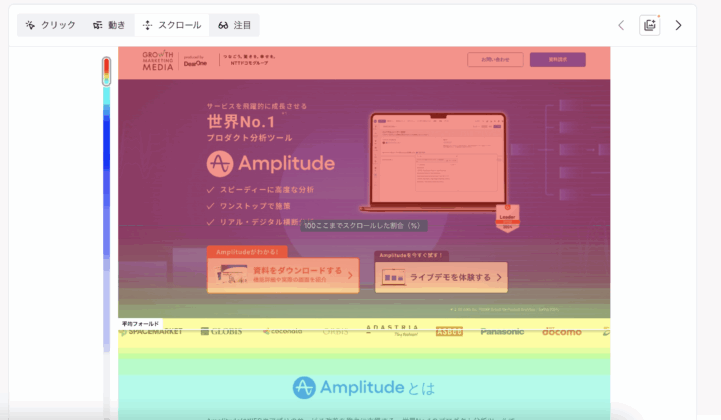Click the Amplitudeとは section heading

pos(364,387)
